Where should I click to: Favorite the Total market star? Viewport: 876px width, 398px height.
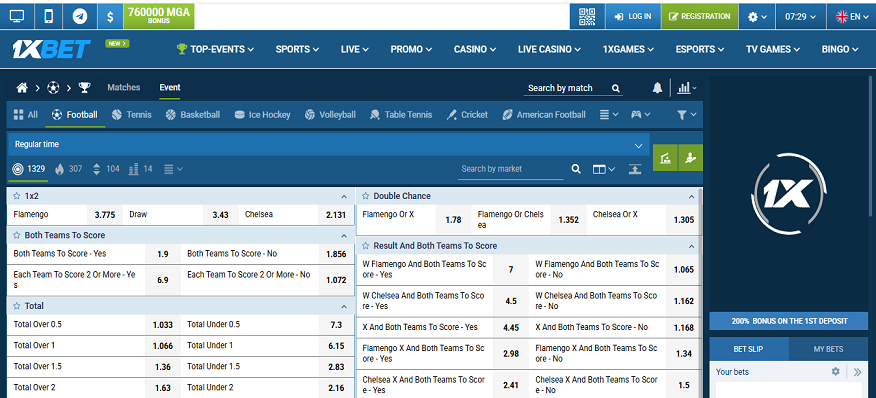(x=16, y=306)
